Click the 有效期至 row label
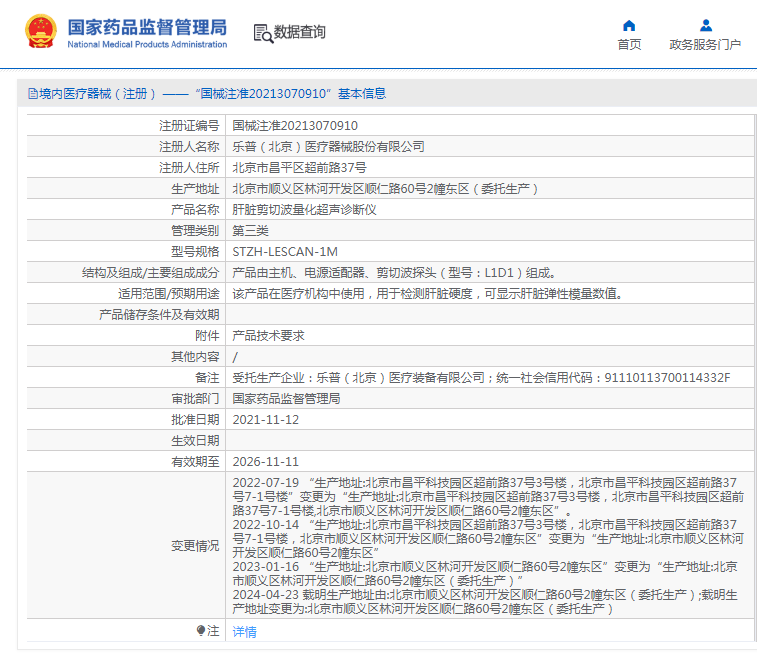This screenshot has width=757, height=655. (x=195, y=461)
